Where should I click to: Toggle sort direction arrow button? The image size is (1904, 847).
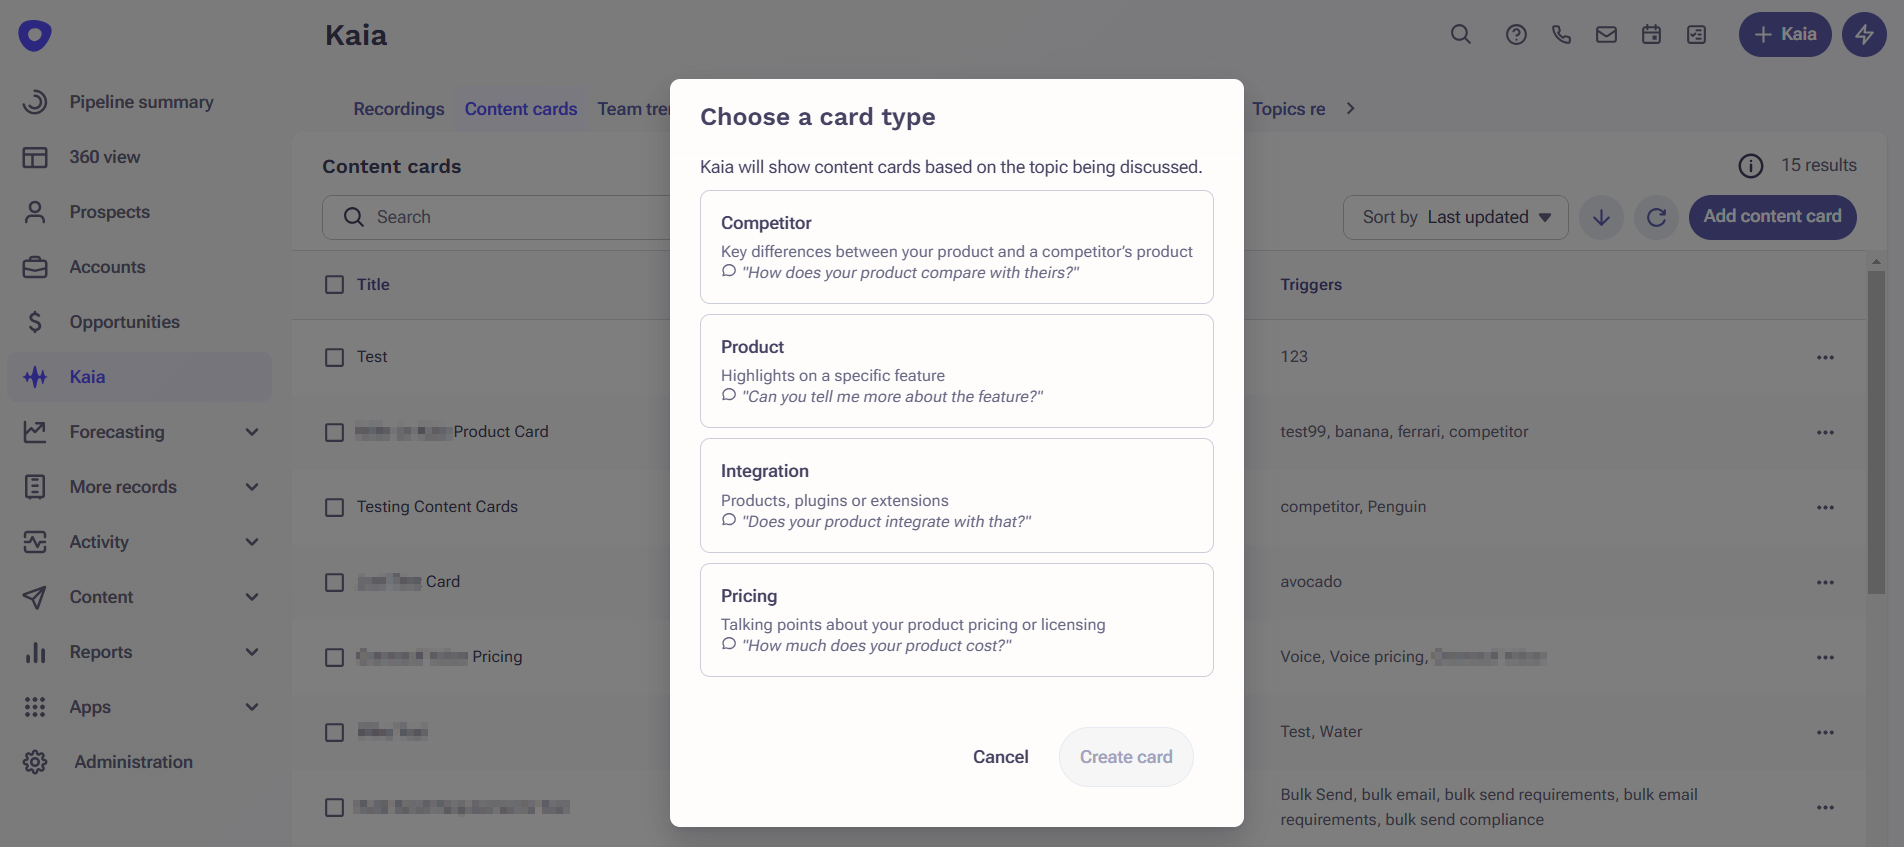1601,217
